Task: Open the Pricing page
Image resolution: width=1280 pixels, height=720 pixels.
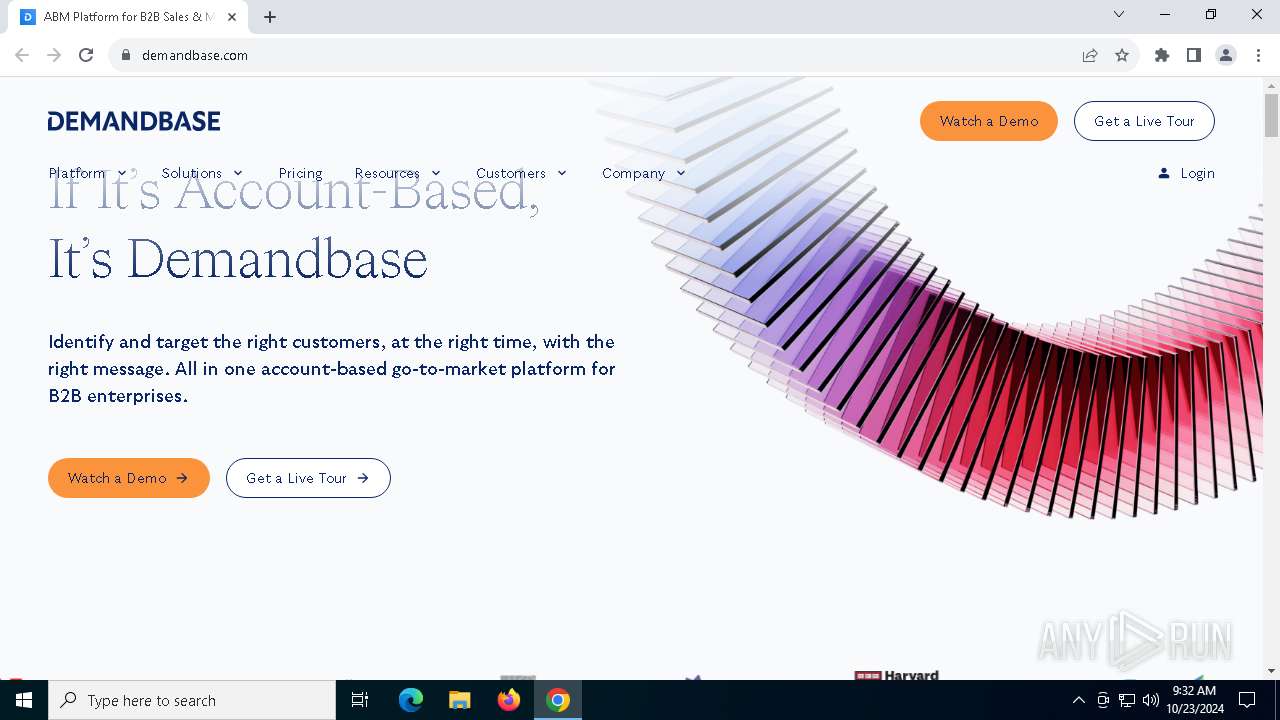Action: [300, 173]
